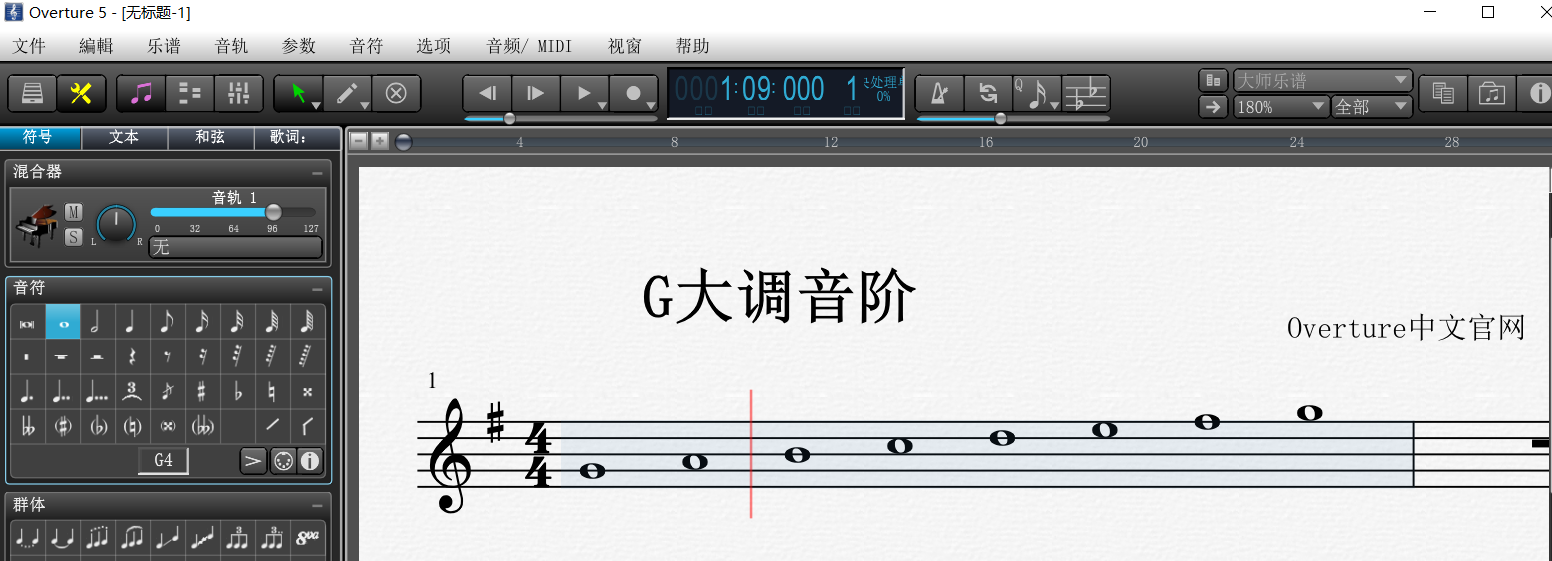Image resolution: width=1552 pixels, height=561 pixels.
Task: Select the half note in note palette
Action: (x=97, y=322)
